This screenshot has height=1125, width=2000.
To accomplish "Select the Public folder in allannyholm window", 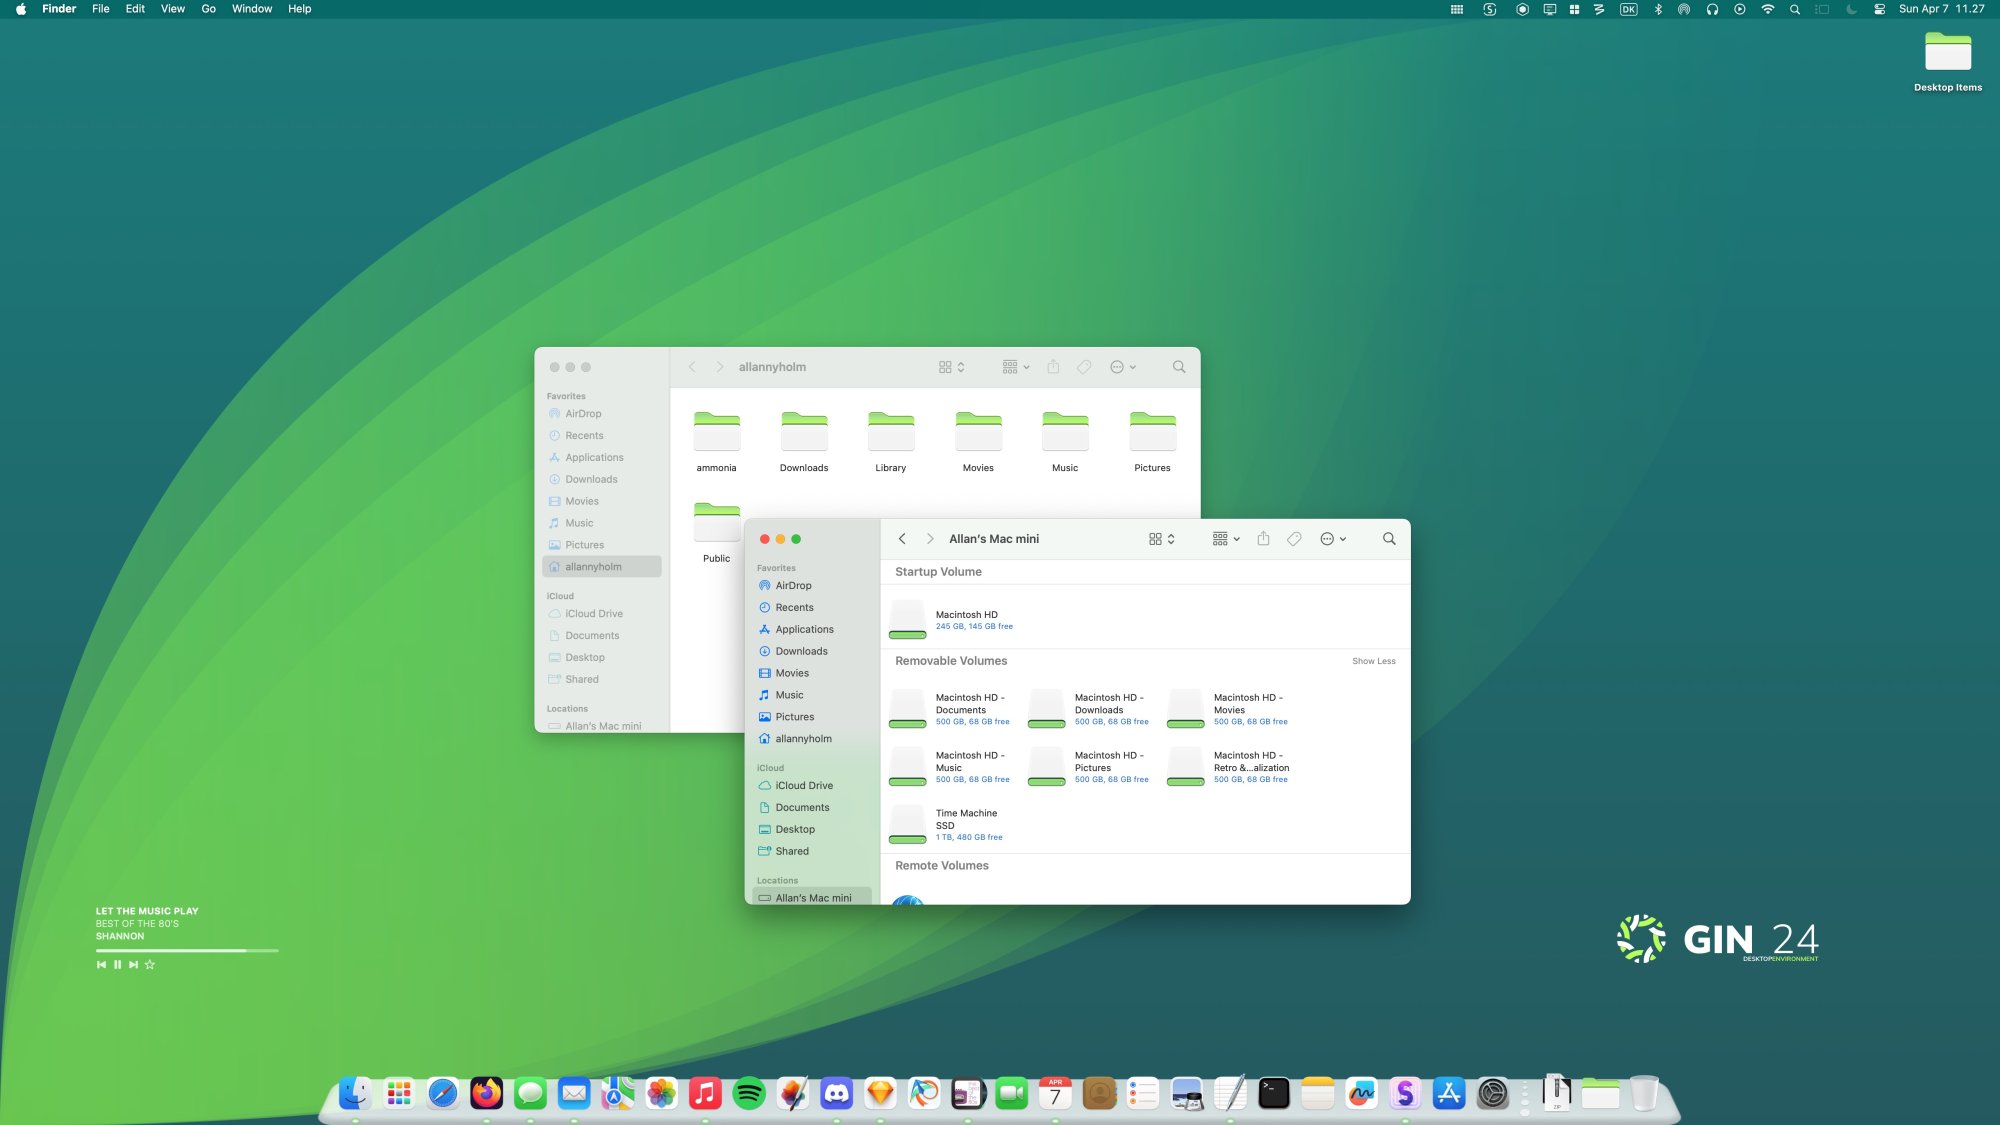I will click(x=717, y=532).
